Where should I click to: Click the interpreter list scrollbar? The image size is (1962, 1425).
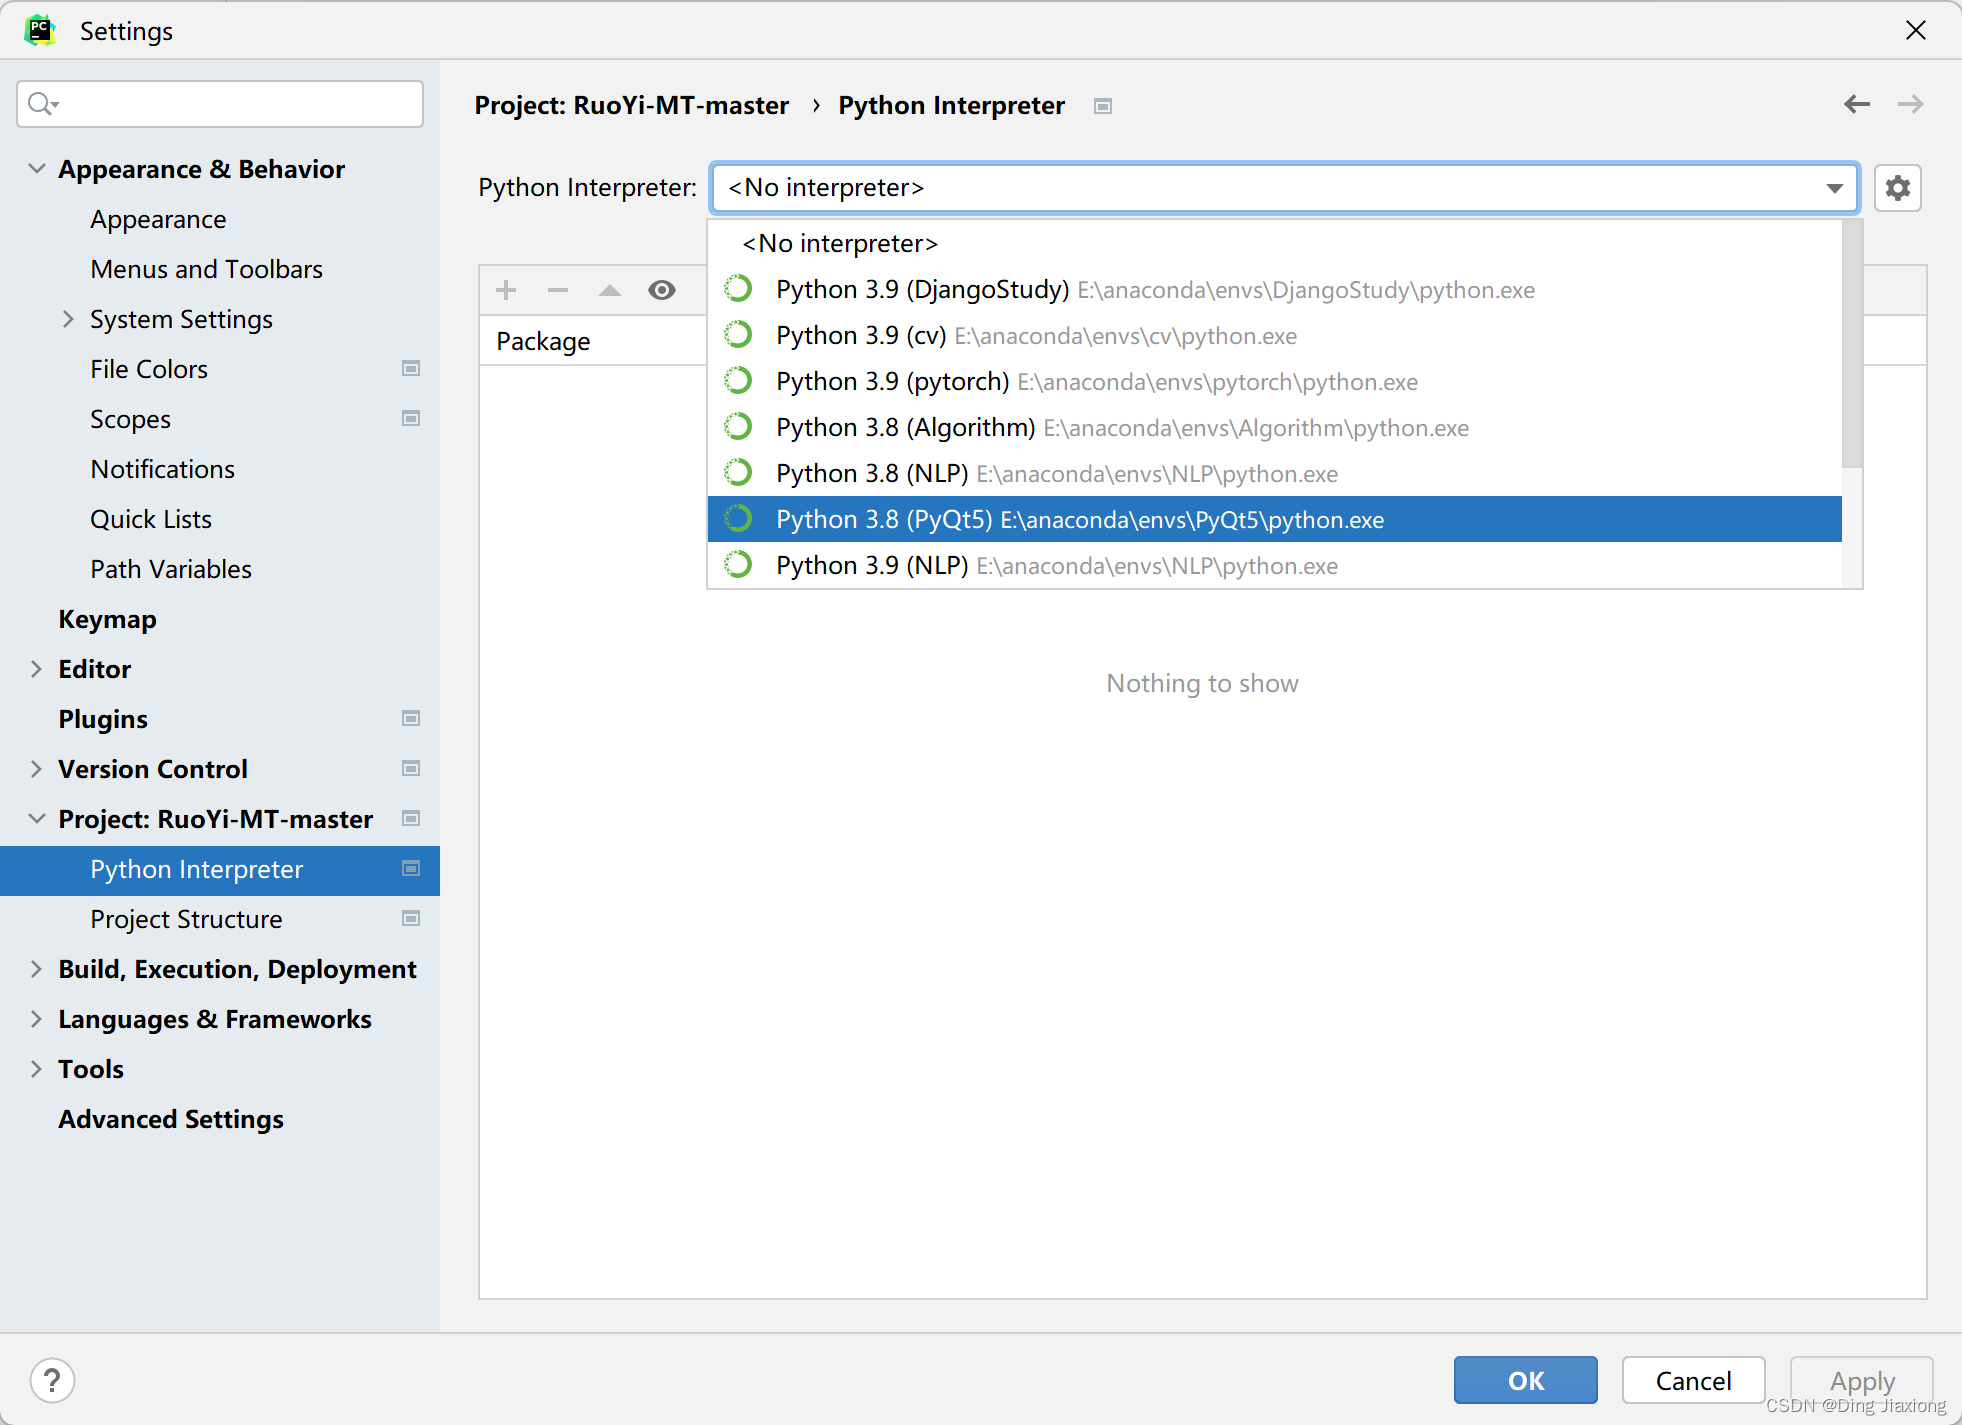coord(1852,343)
